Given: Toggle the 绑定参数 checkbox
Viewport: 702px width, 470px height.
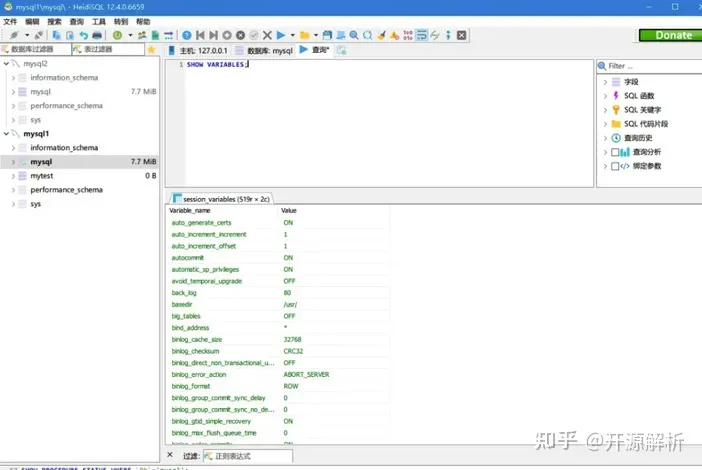Looking at the screenshot, I should click(615, 166).
